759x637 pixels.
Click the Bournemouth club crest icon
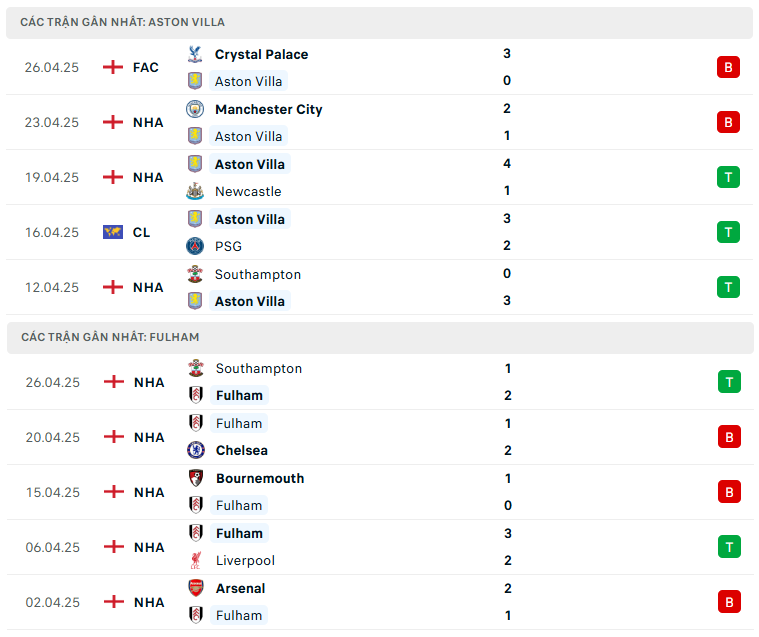(x=196, y=478)
